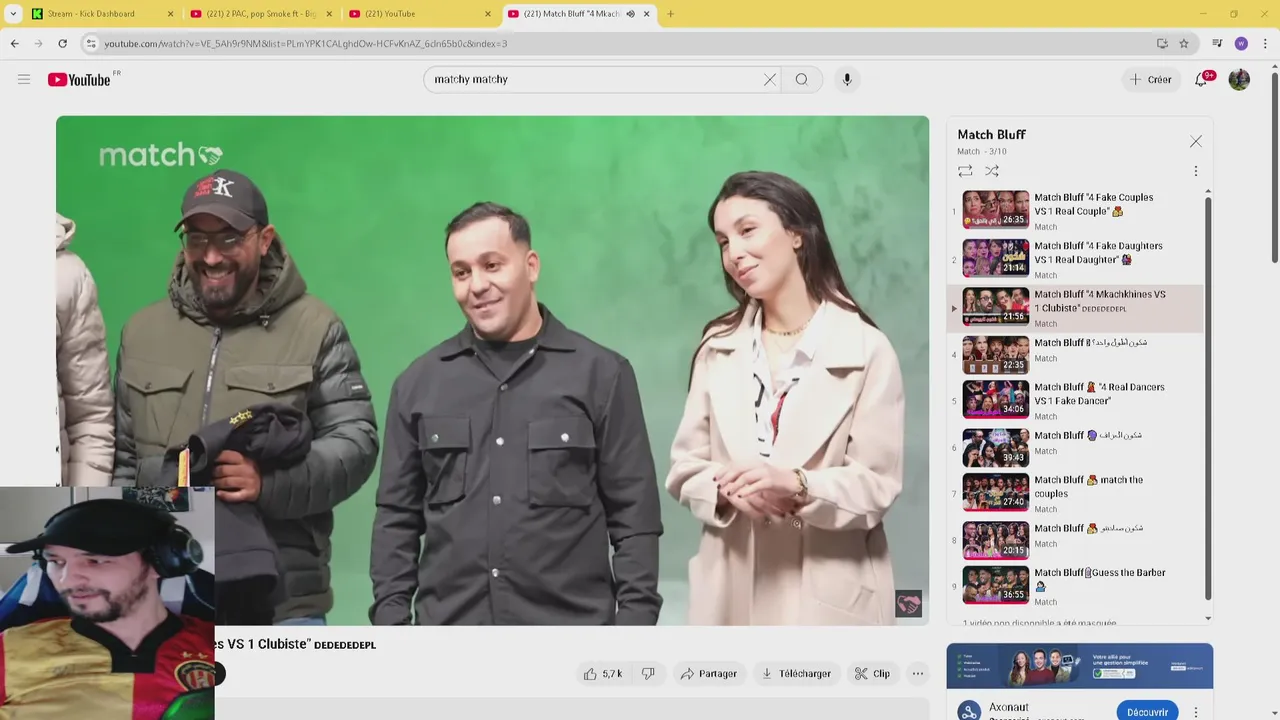The image size is (1280, 720).
Task: Open the tab search dropdown arrow
Action: pos(13,14)
